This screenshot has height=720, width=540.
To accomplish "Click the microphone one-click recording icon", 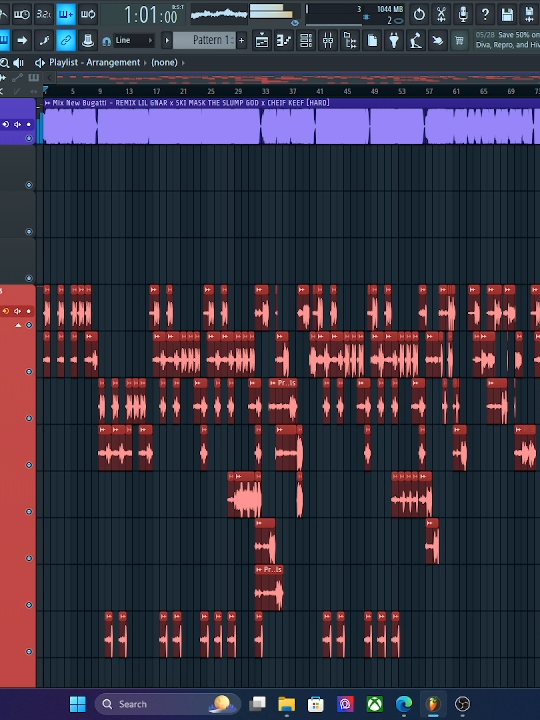I will (463, 14).
